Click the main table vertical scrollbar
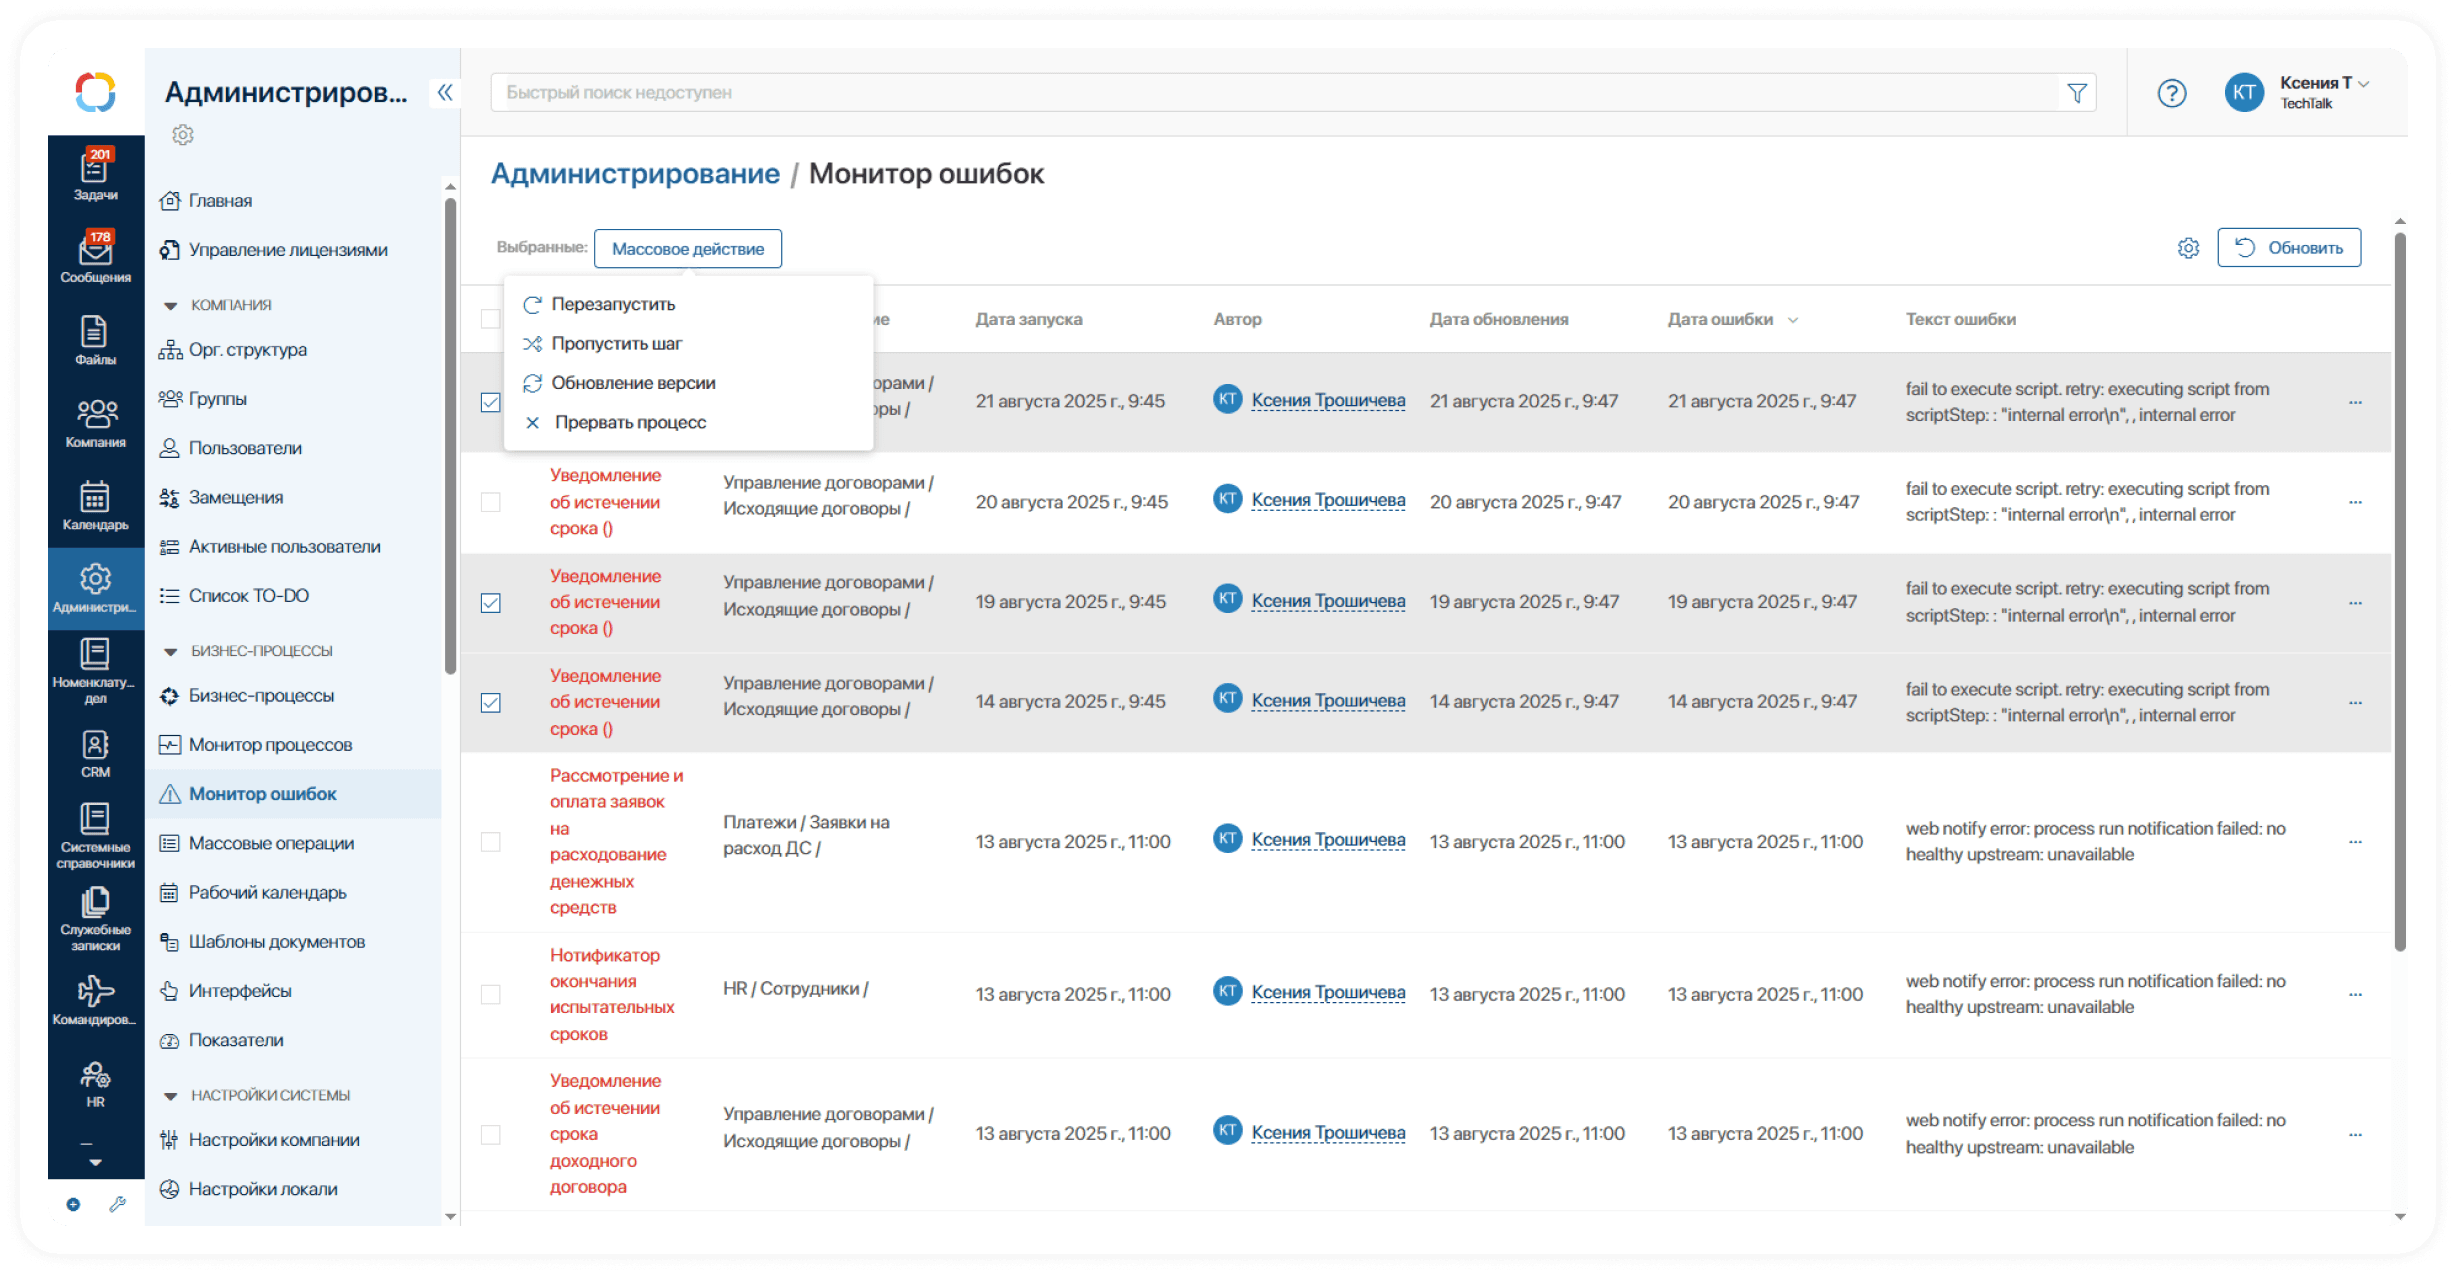Screen dimensions: 2456x1274 (2399, 590)
